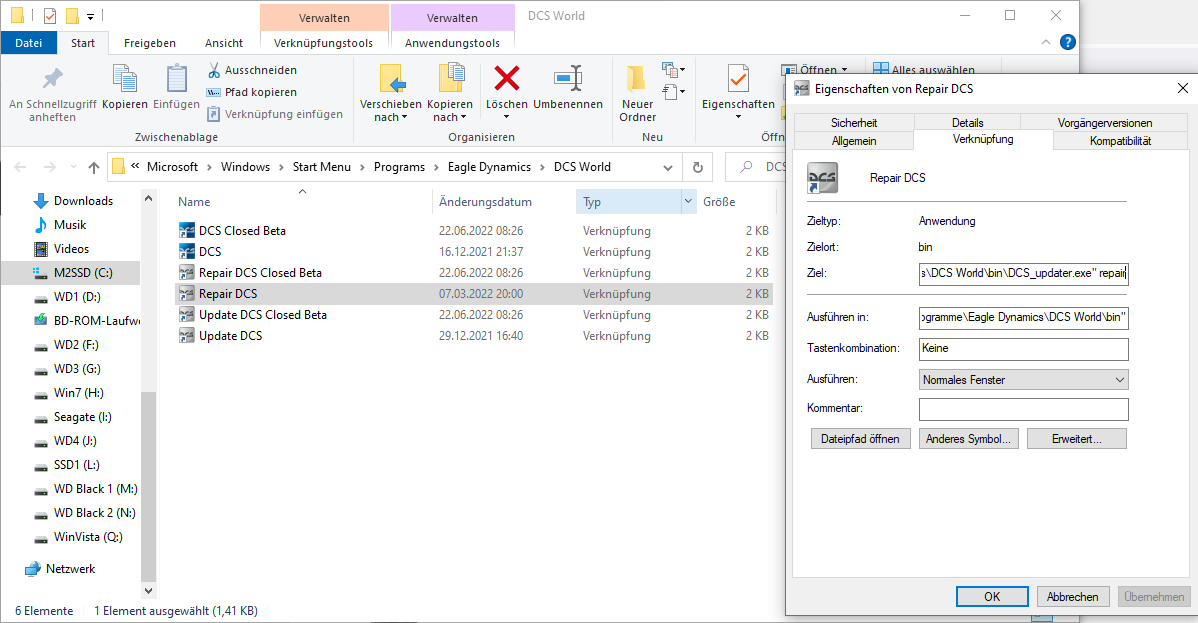Click the Ausschneiden scissors command

click(x=252, y=70)
